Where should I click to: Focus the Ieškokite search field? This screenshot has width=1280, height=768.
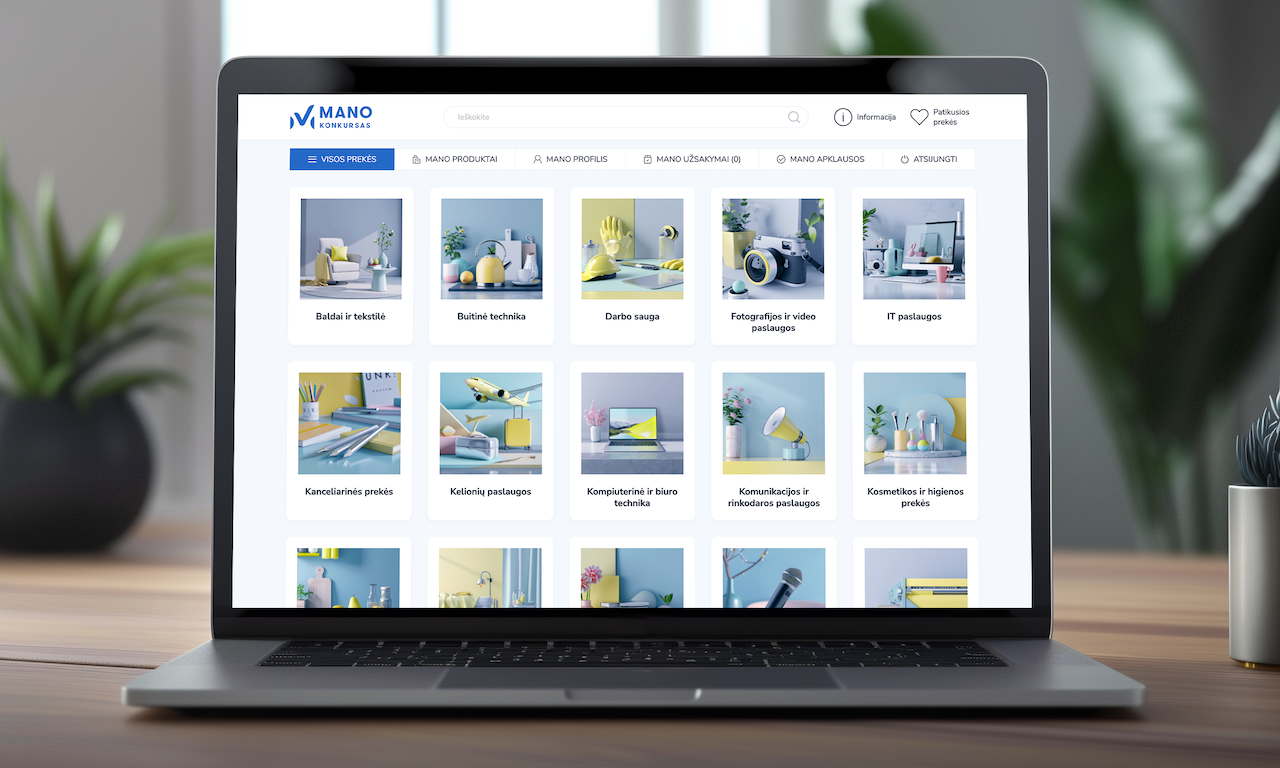tap(625, 117)
